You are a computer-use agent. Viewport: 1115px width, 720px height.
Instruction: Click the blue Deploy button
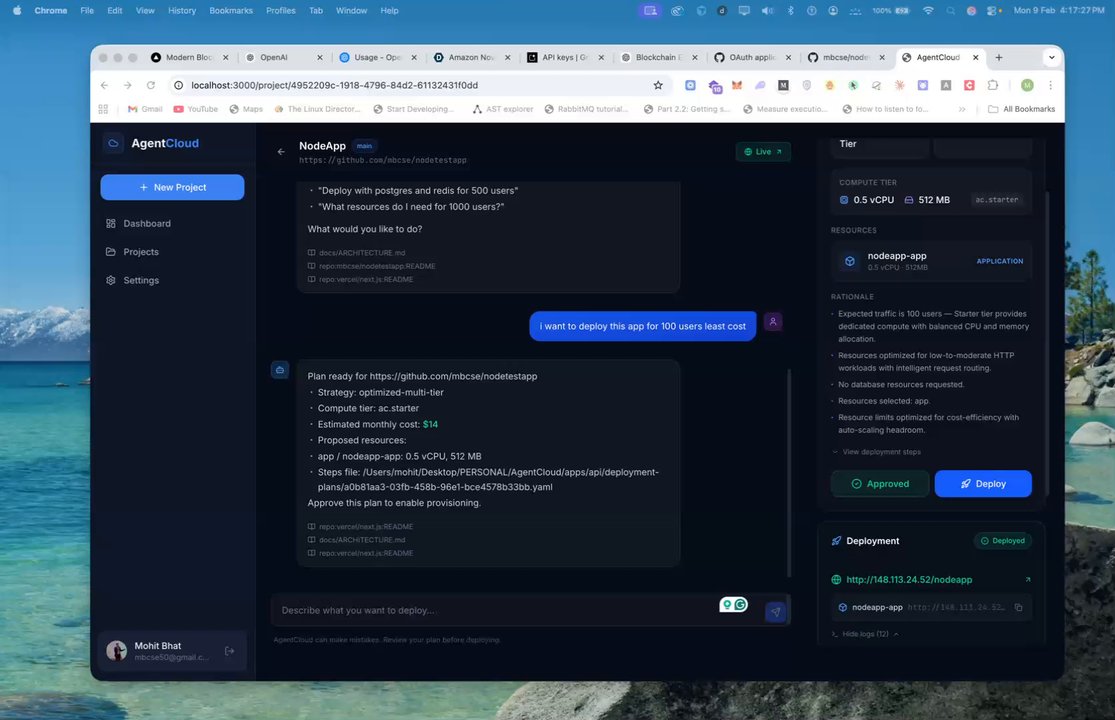tap(983, 483)
